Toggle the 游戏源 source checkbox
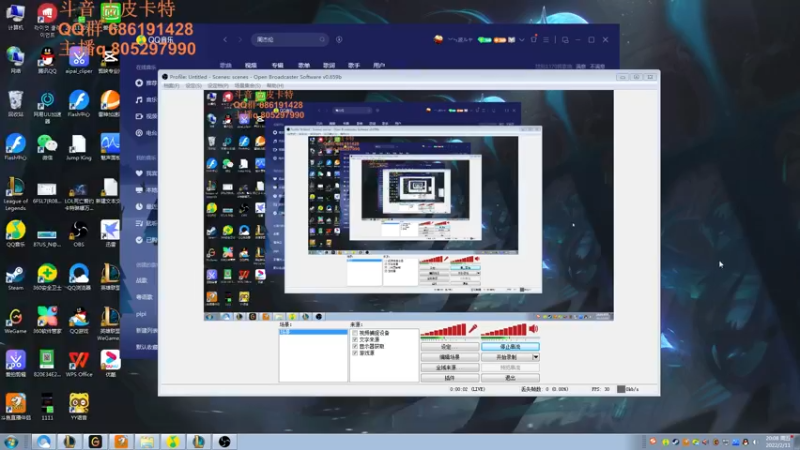This screenshot has width=800, height=450. tap(355, 353)
